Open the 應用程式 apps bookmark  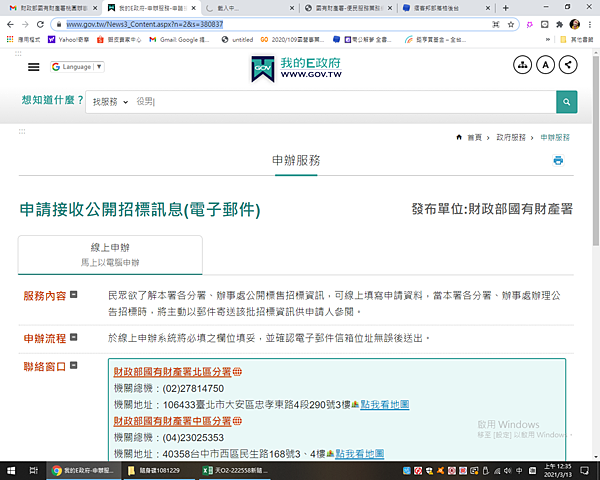click(24, 39)
